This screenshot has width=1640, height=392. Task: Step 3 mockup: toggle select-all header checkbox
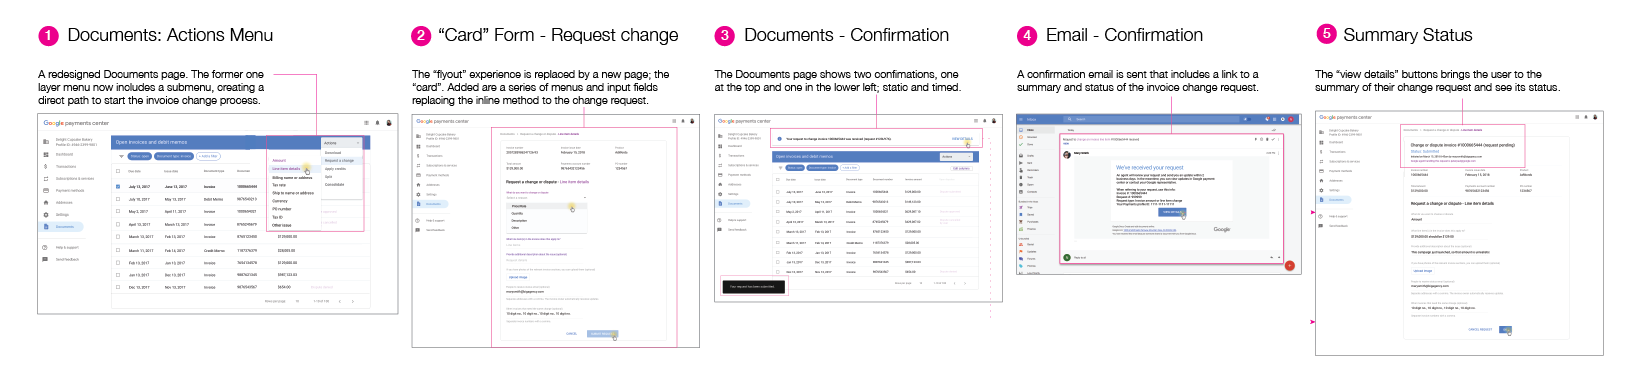pyautogui.click(x=778, y=179)
